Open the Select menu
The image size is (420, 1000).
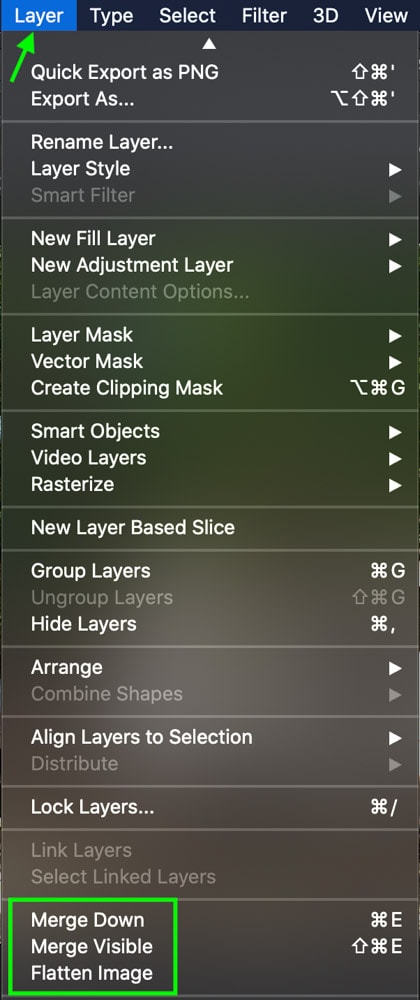point(188,15)
